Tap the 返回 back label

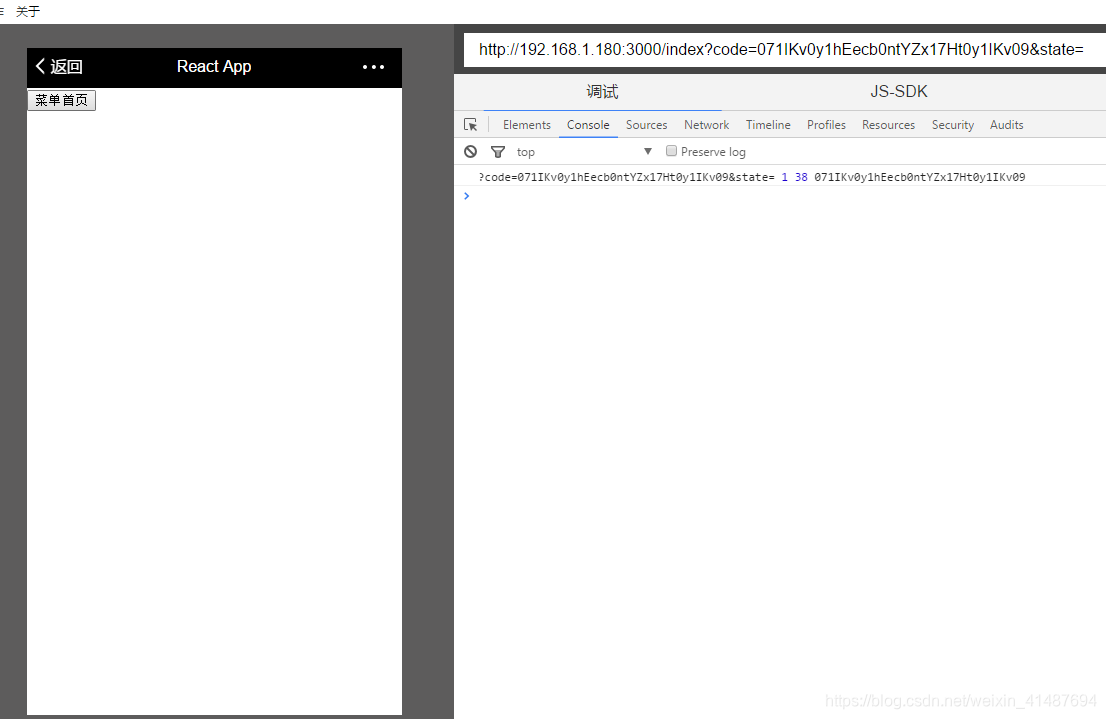click(x=66, y=66)
